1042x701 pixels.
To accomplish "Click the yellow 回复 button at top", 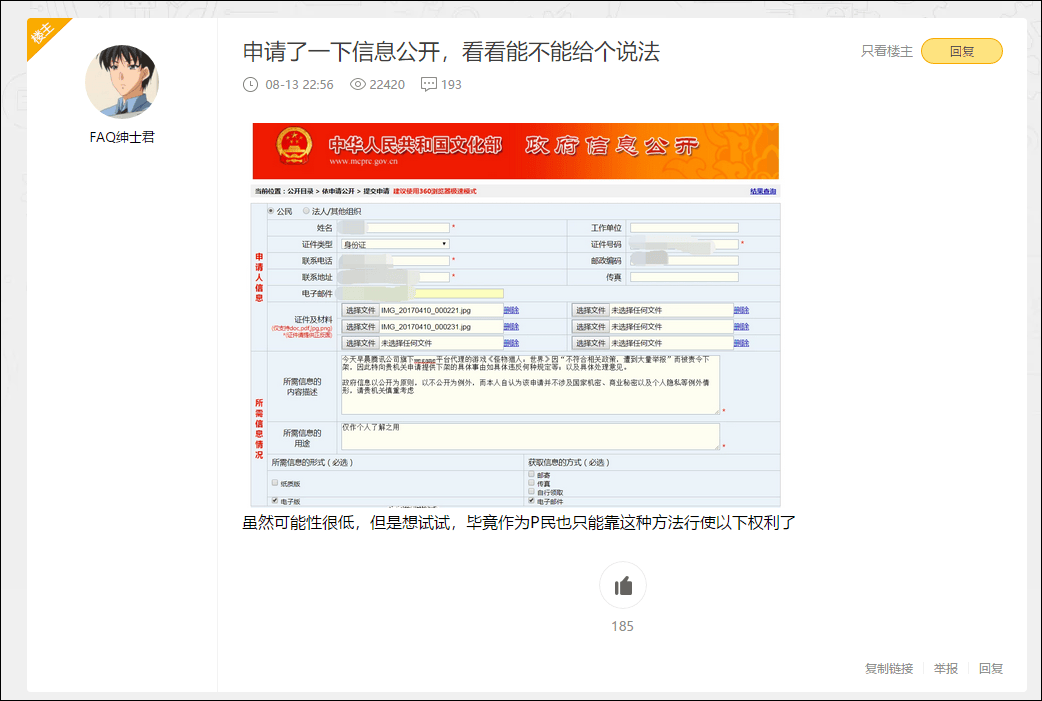I will (962, 51).
